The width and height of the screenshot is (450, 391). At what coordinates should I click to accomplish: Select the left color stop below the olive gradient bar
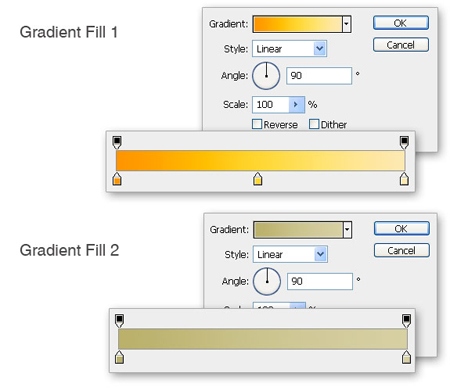point(119,357)
